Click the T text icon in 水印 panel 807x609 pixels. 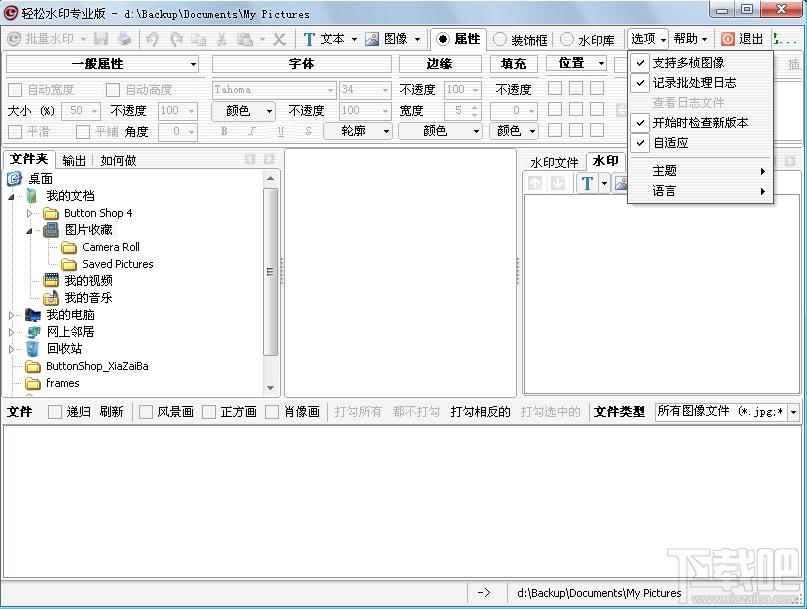[x=587, y=183]
